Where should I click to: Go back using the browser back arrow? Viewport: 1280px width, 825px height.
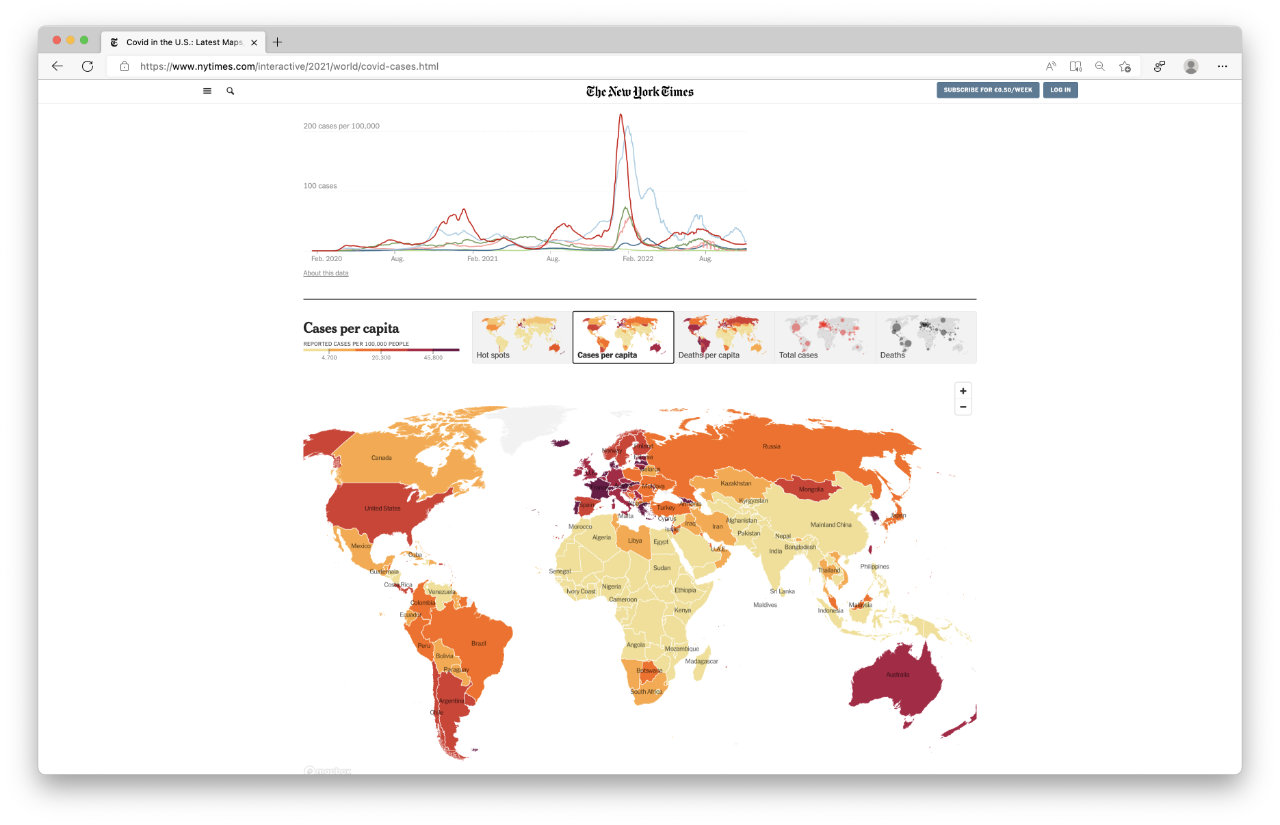click(x=57, y=66)
